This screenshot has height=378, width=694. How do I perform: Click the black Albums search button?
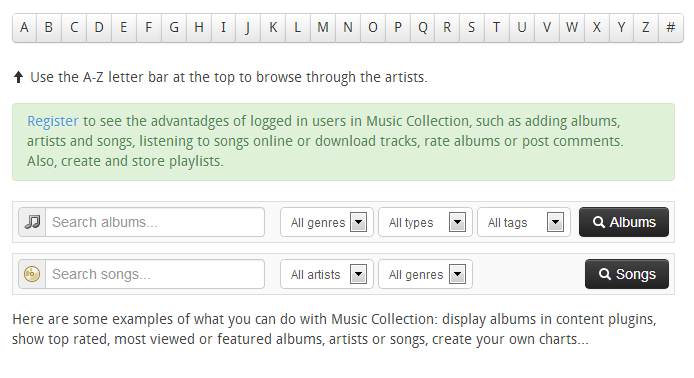pyautogui.click(x=624, y=222)
